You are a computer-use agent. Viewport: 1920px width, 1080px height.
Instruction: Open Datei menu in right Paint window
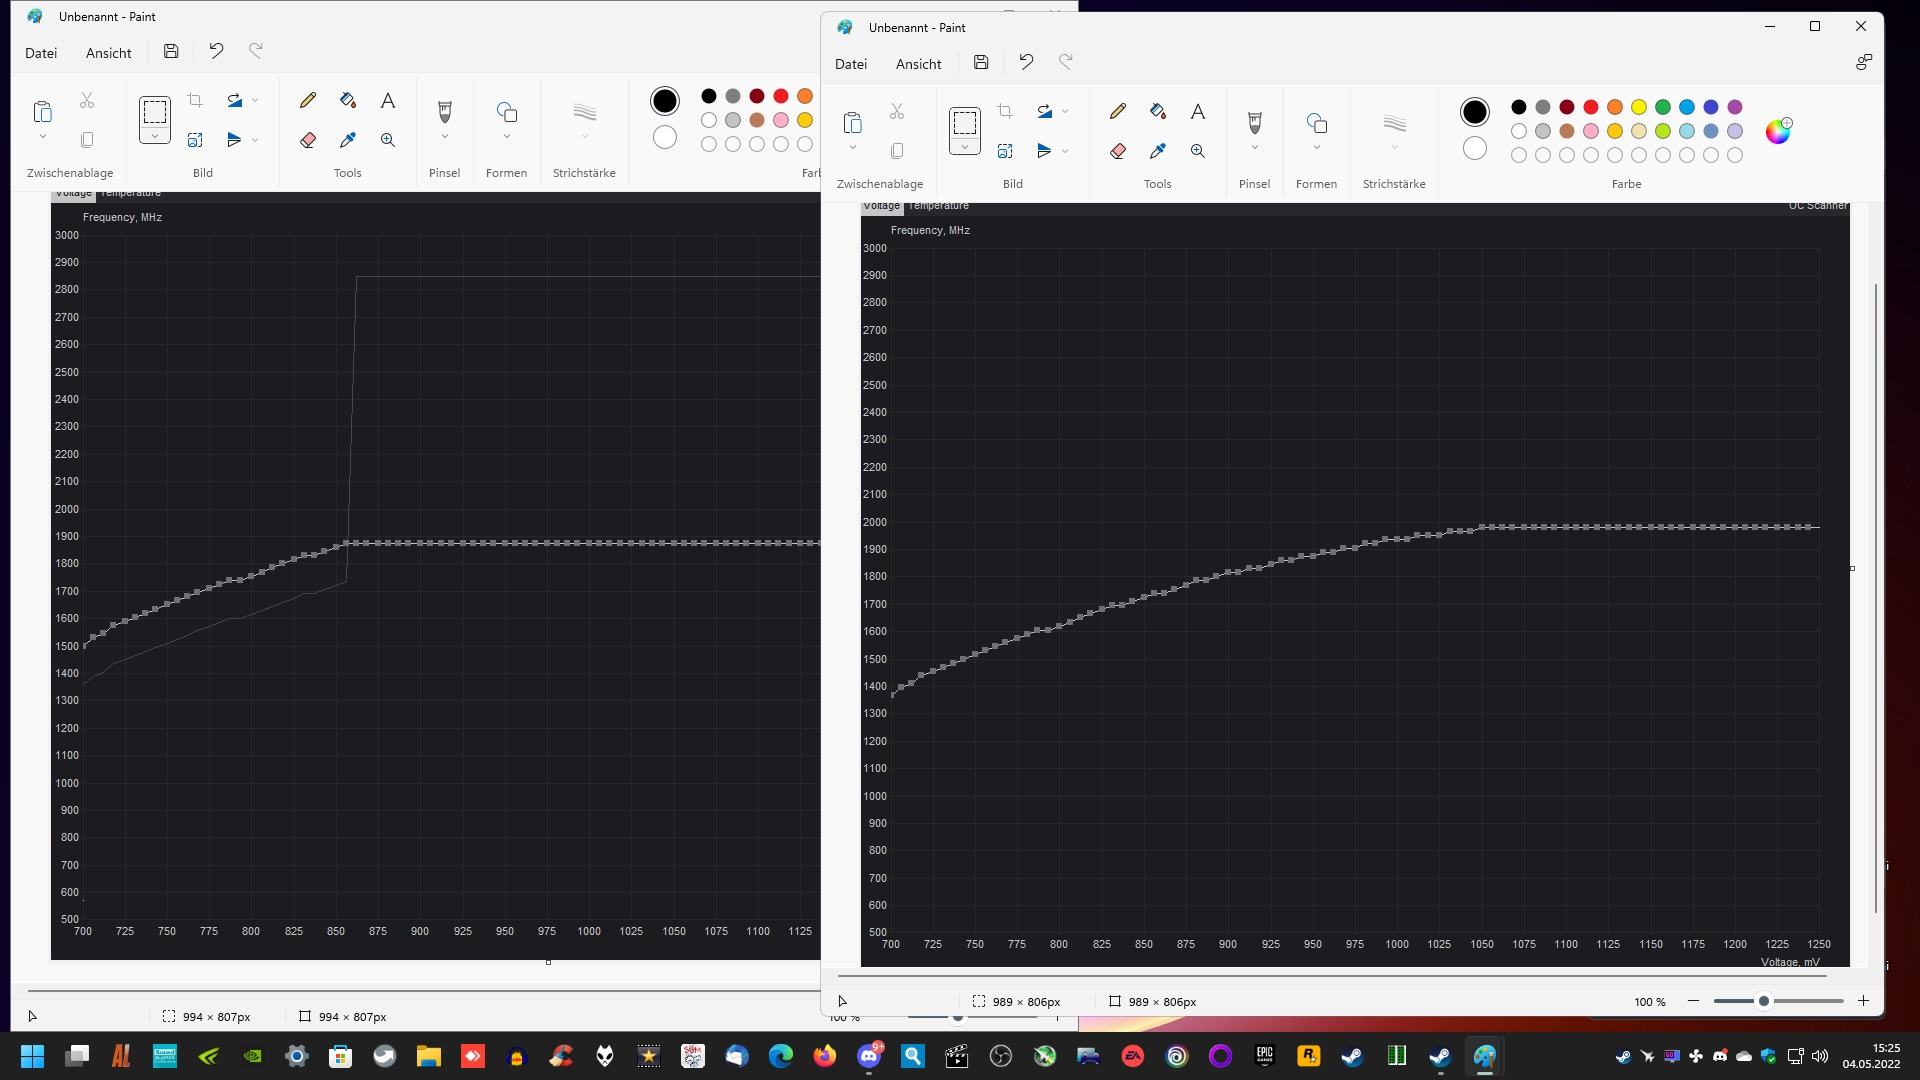click(851, 64)
